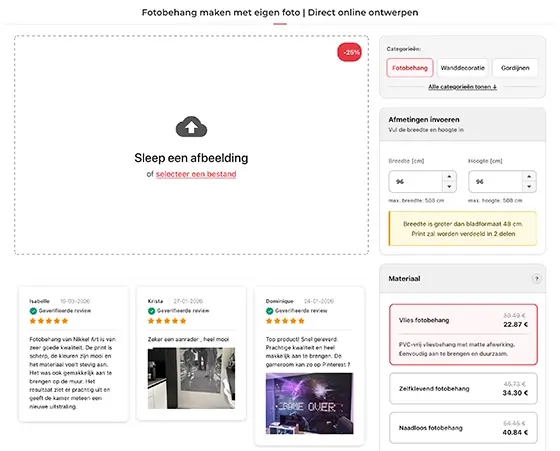Select the Wanddecoratie category
The width and height of the screenshot is (560, 451).
462,68
